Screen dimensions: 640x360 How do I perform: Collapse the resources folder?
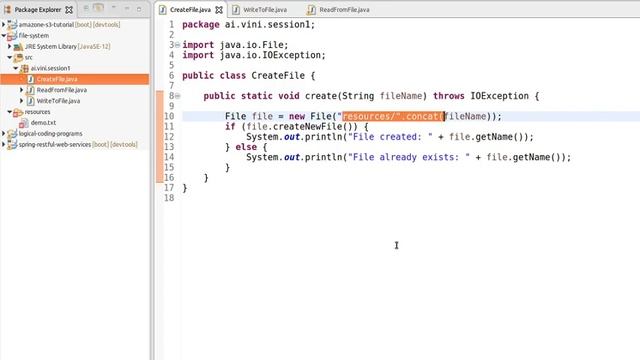[x=9, y=112]
